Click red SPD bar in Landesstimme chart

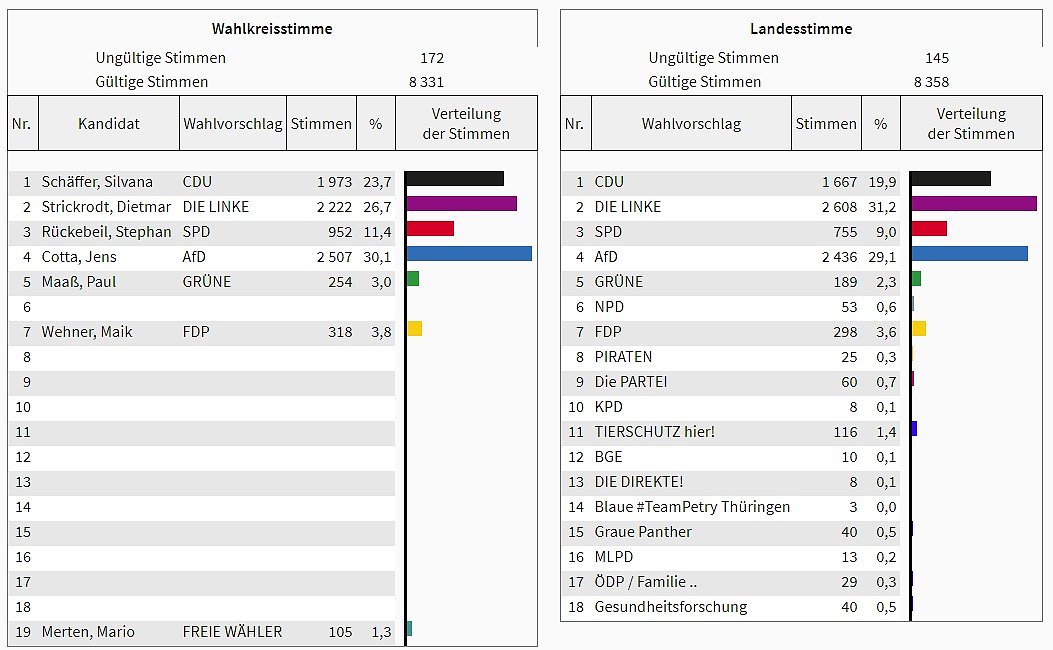coord(929,229)
